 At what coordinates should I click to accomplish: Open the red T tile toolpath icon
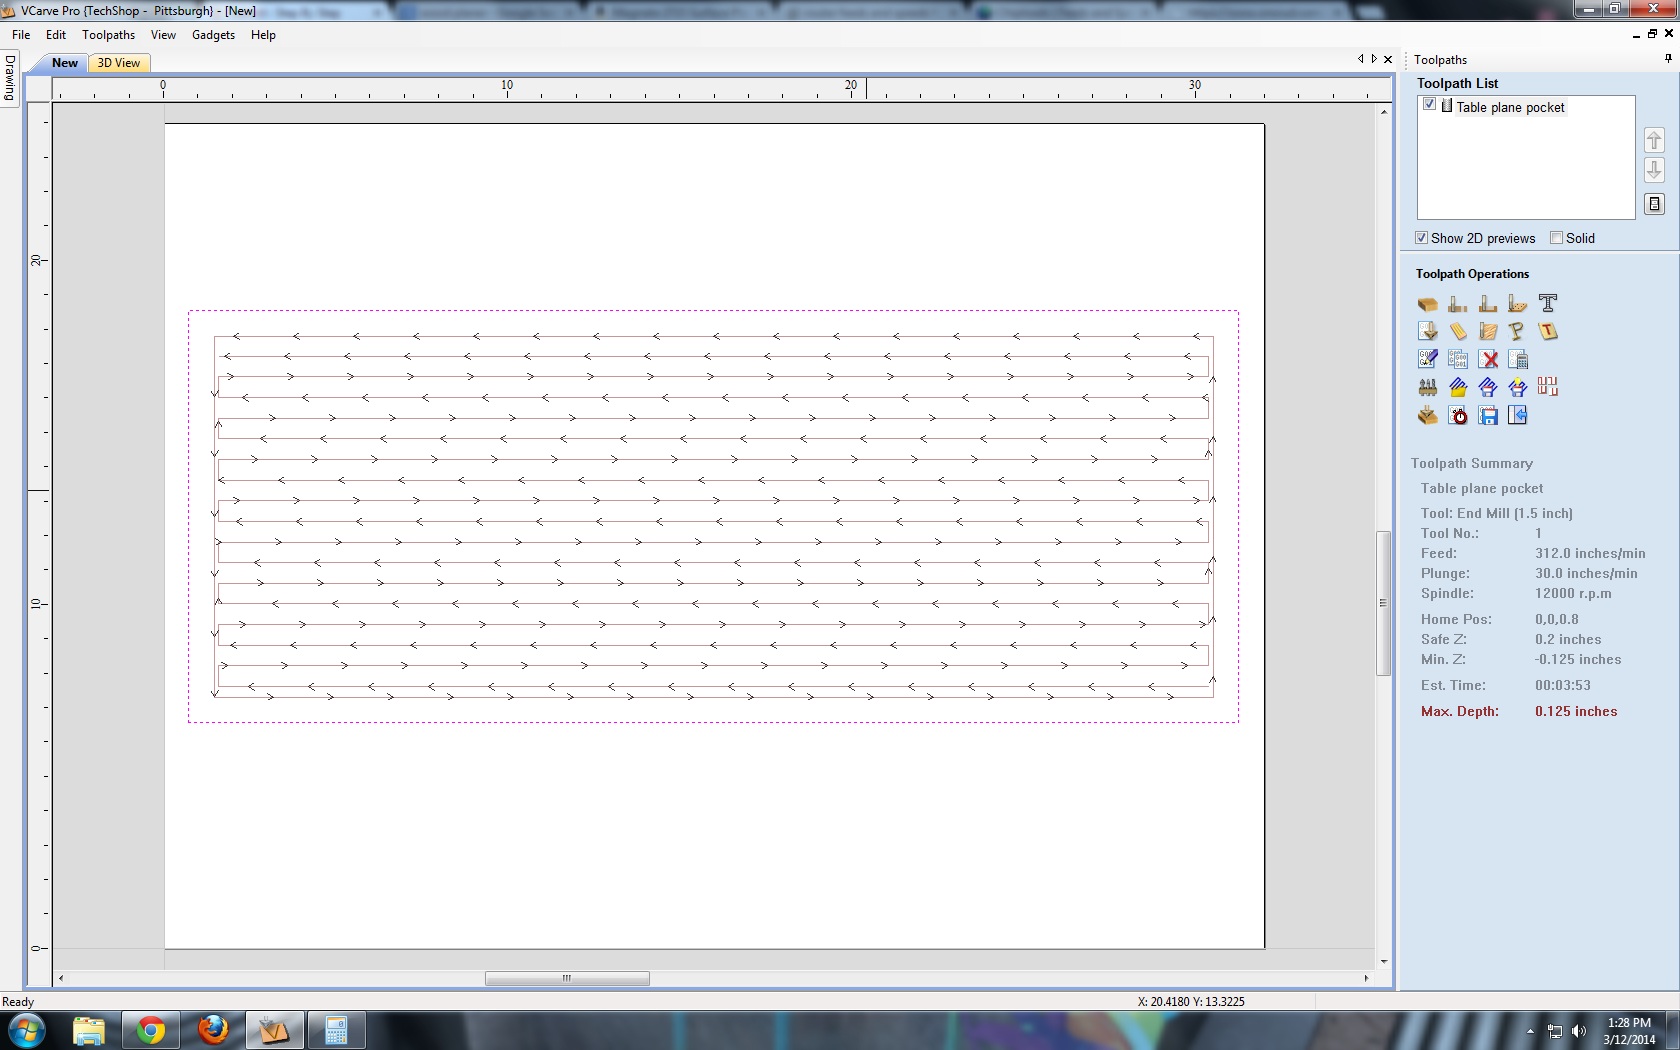tap(1547, 331)
